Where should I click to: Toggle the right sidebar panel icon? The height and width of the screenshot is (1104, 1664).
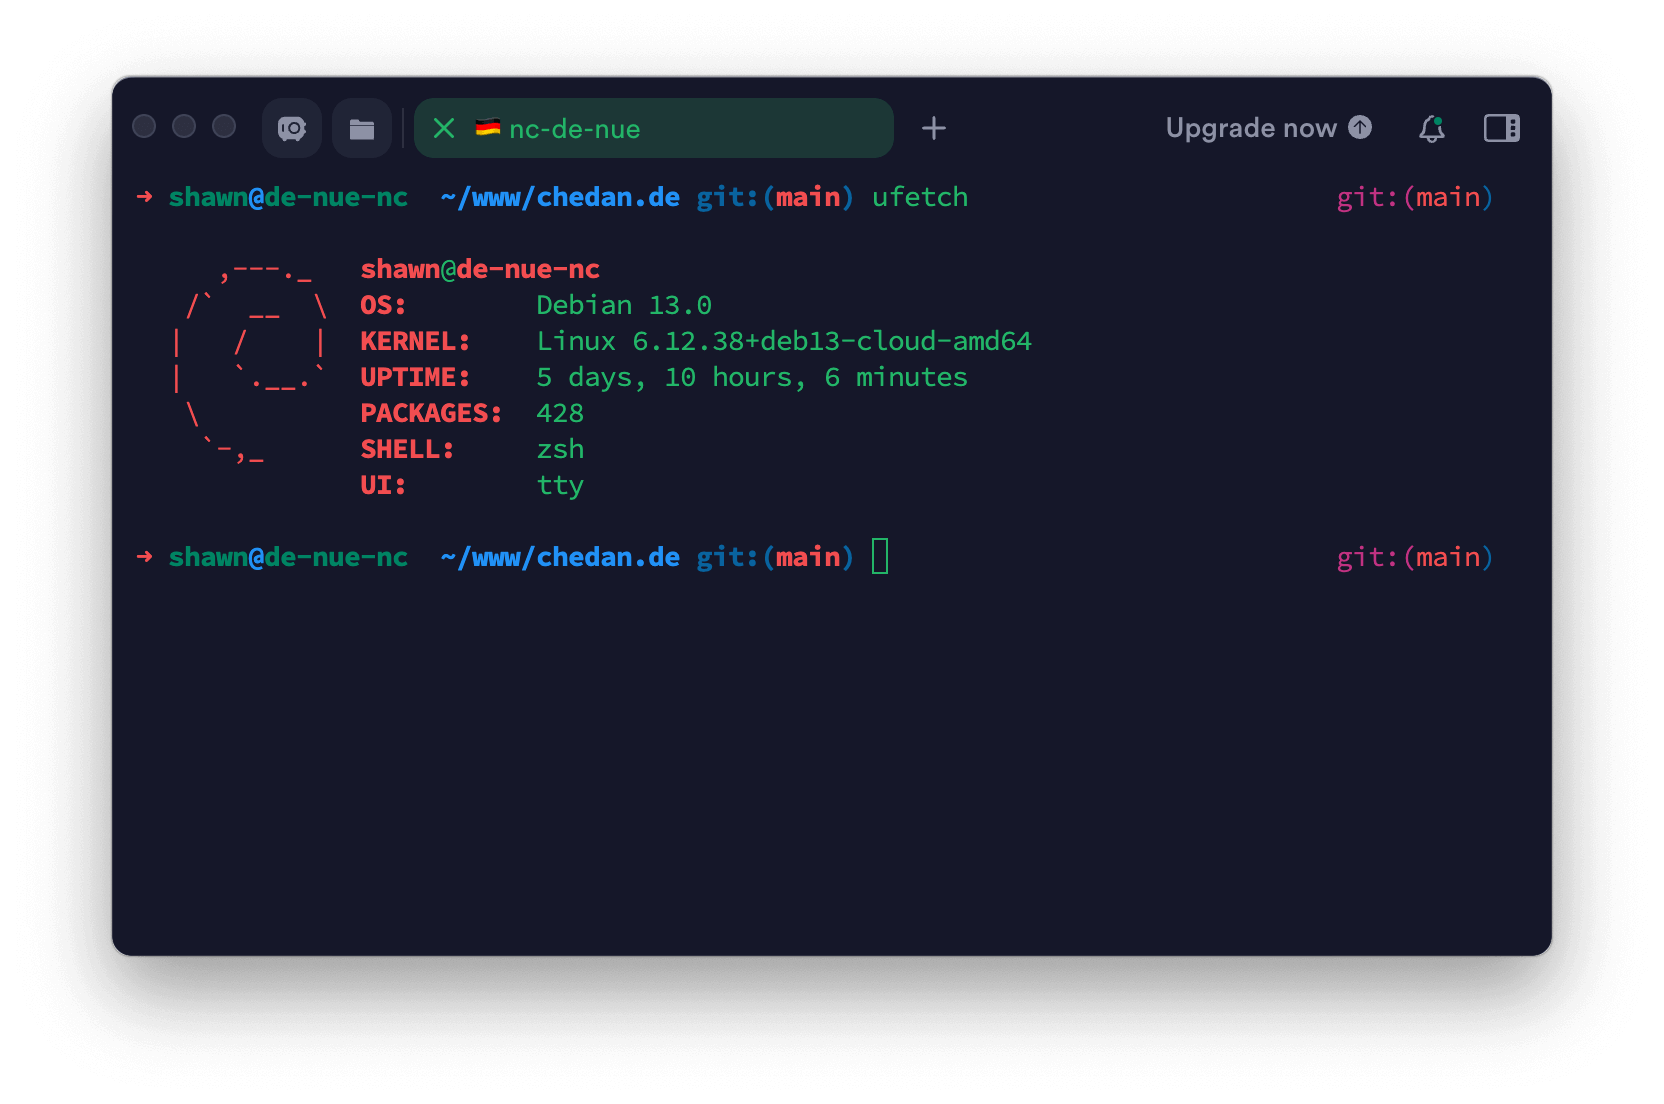tap(1501, 128)
